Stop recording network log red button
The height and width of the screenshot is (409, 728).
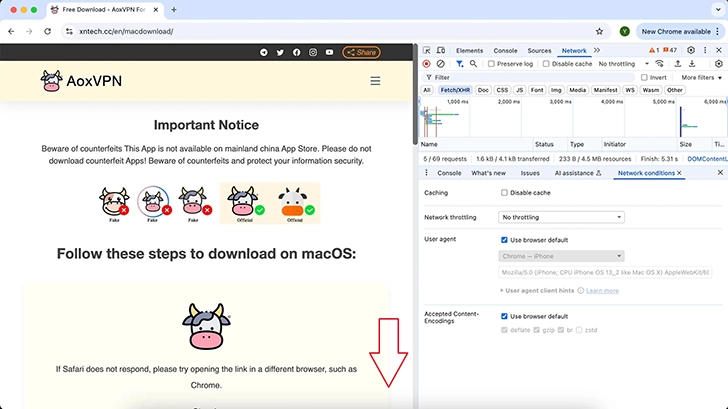click(x=427, y=64)
